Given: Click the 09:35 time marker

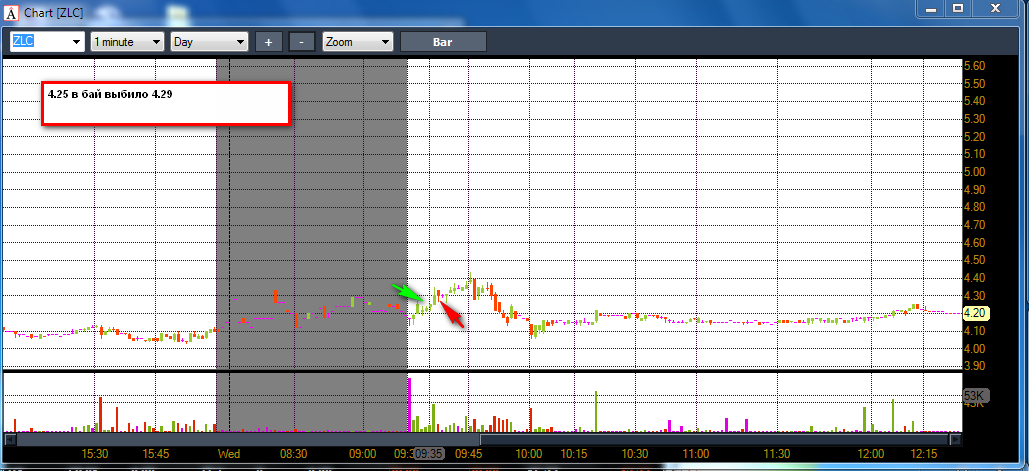Looking at the screenshot, I should (430, 454).
